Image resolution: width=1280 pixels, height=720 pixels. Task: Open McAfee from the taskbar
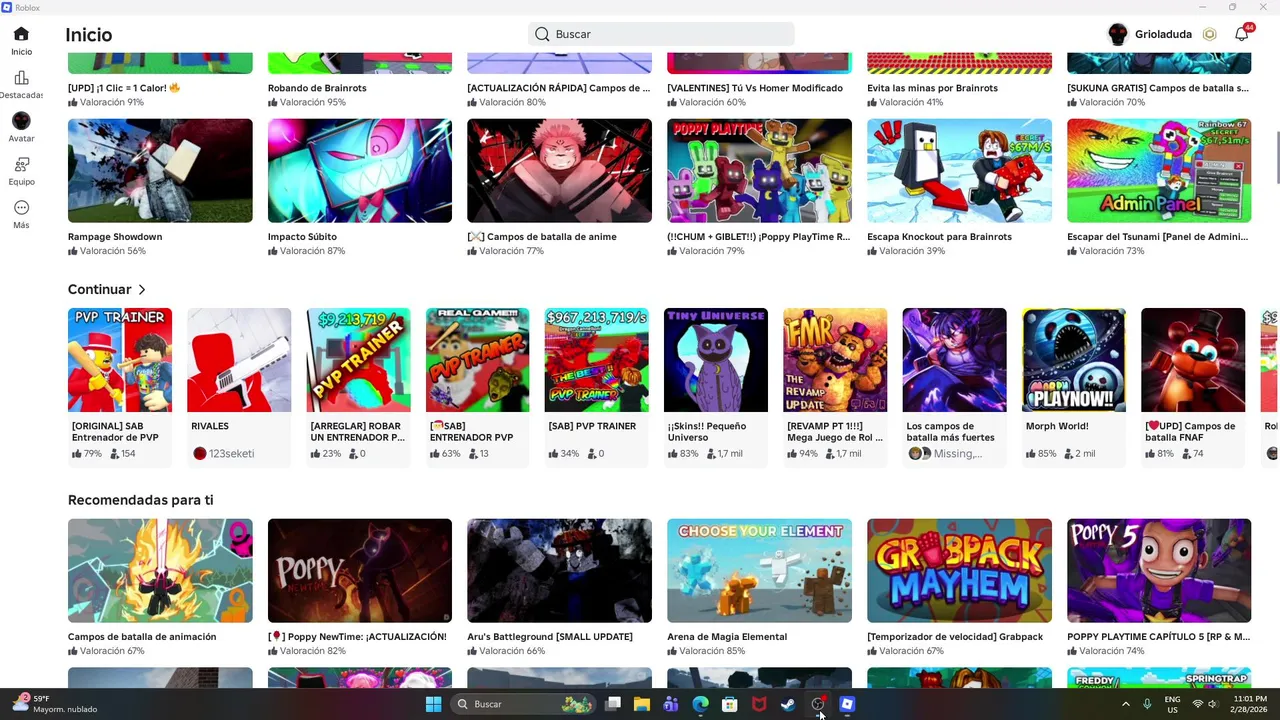(759, 704)
